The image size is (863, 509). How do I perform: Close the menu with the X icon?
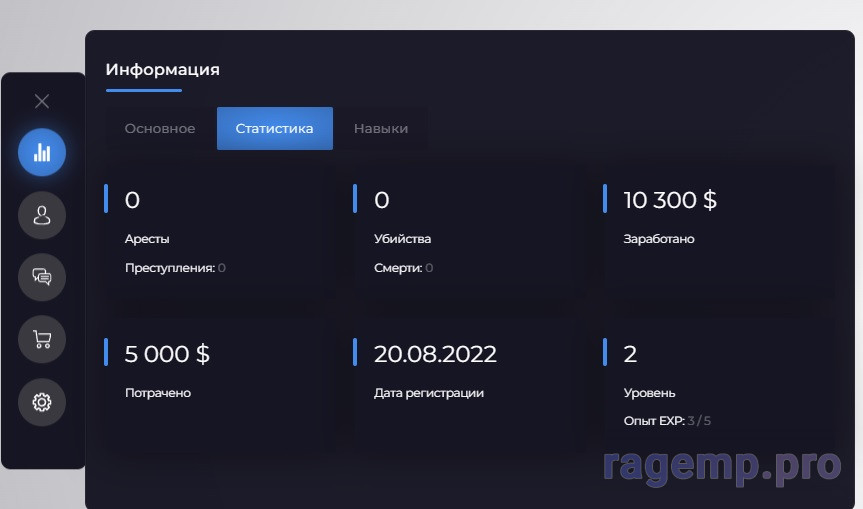(42, 101)
